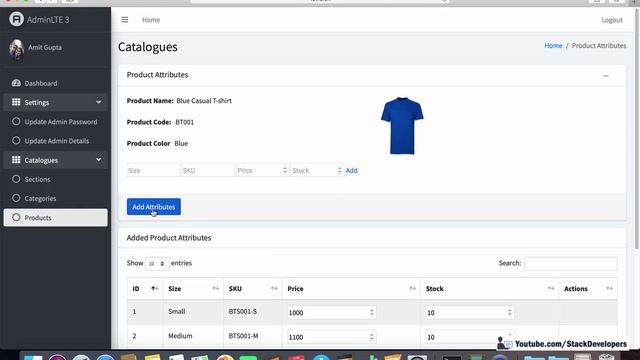The image size is (640, 360).
Task: Sort table by Actions column
Action: coord(588,289)
